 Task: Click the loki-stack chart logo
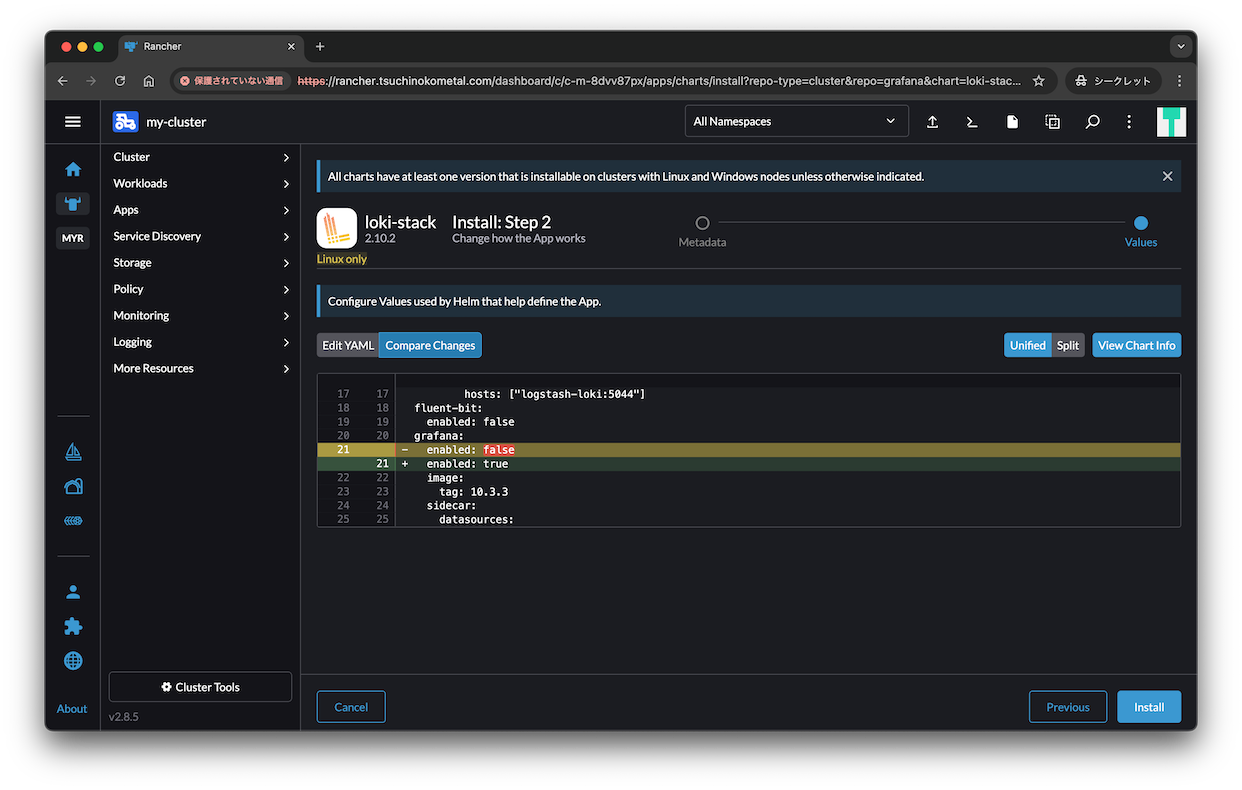(337, 228)
